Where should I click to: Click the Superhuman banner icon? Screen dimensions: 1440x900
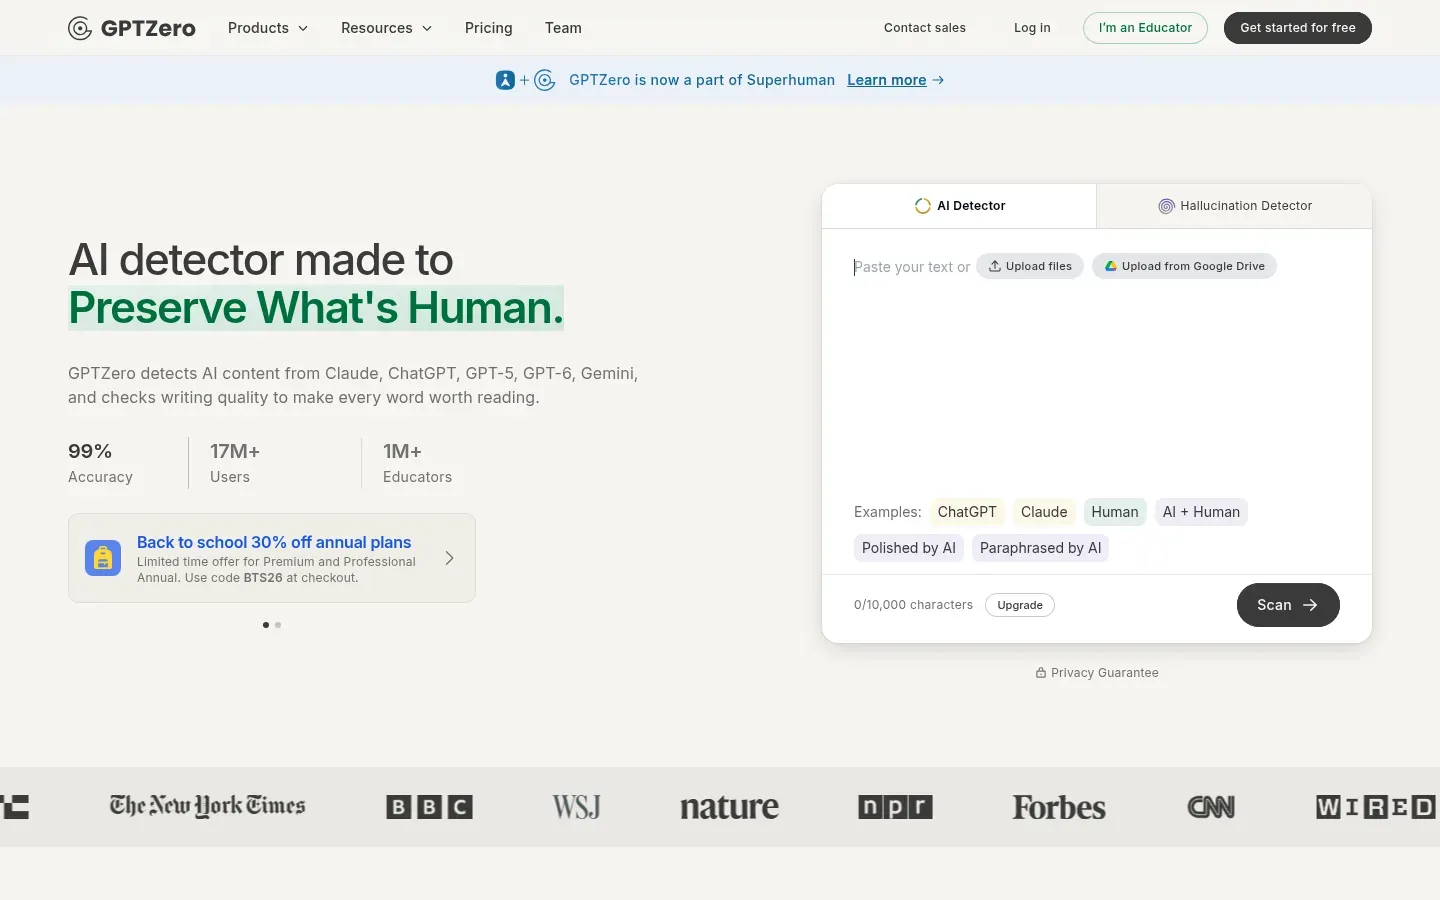click(x=505, y=80)
